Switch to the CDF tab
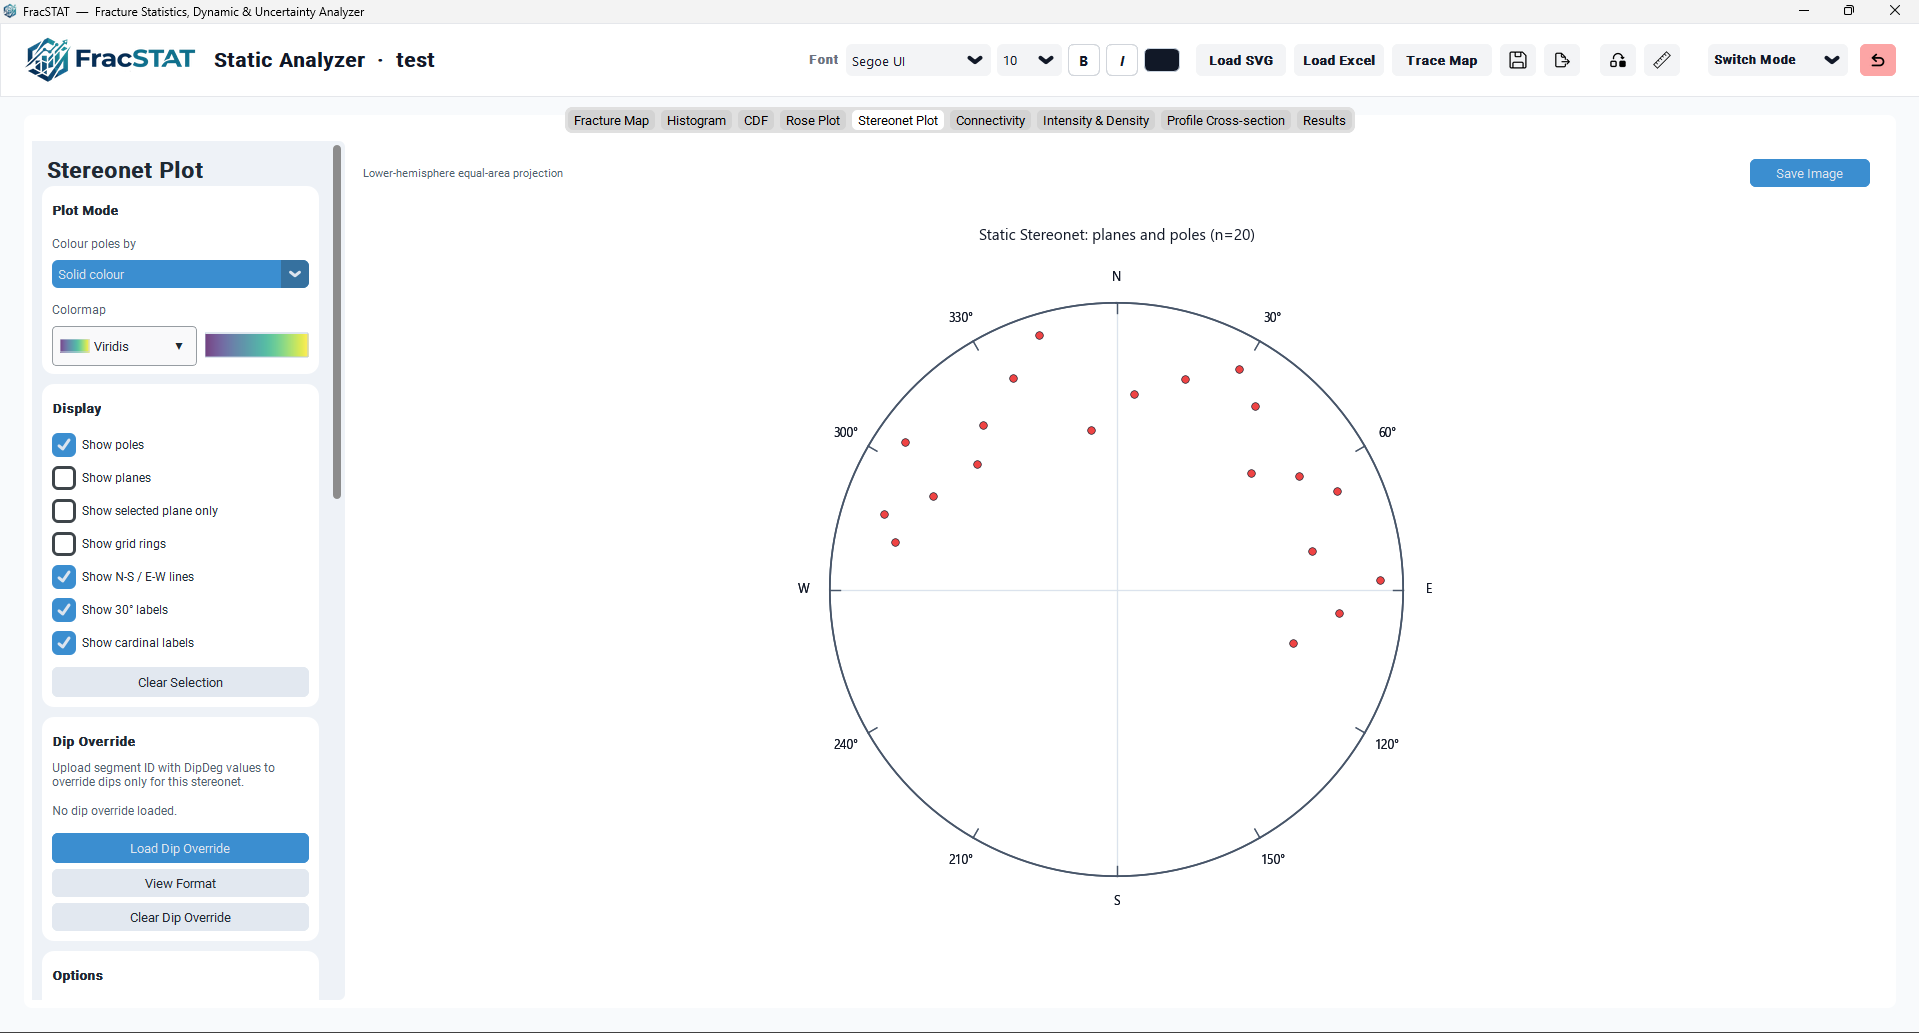The width and height of the screenshot is (1919, 1033). tap(756, 121)
